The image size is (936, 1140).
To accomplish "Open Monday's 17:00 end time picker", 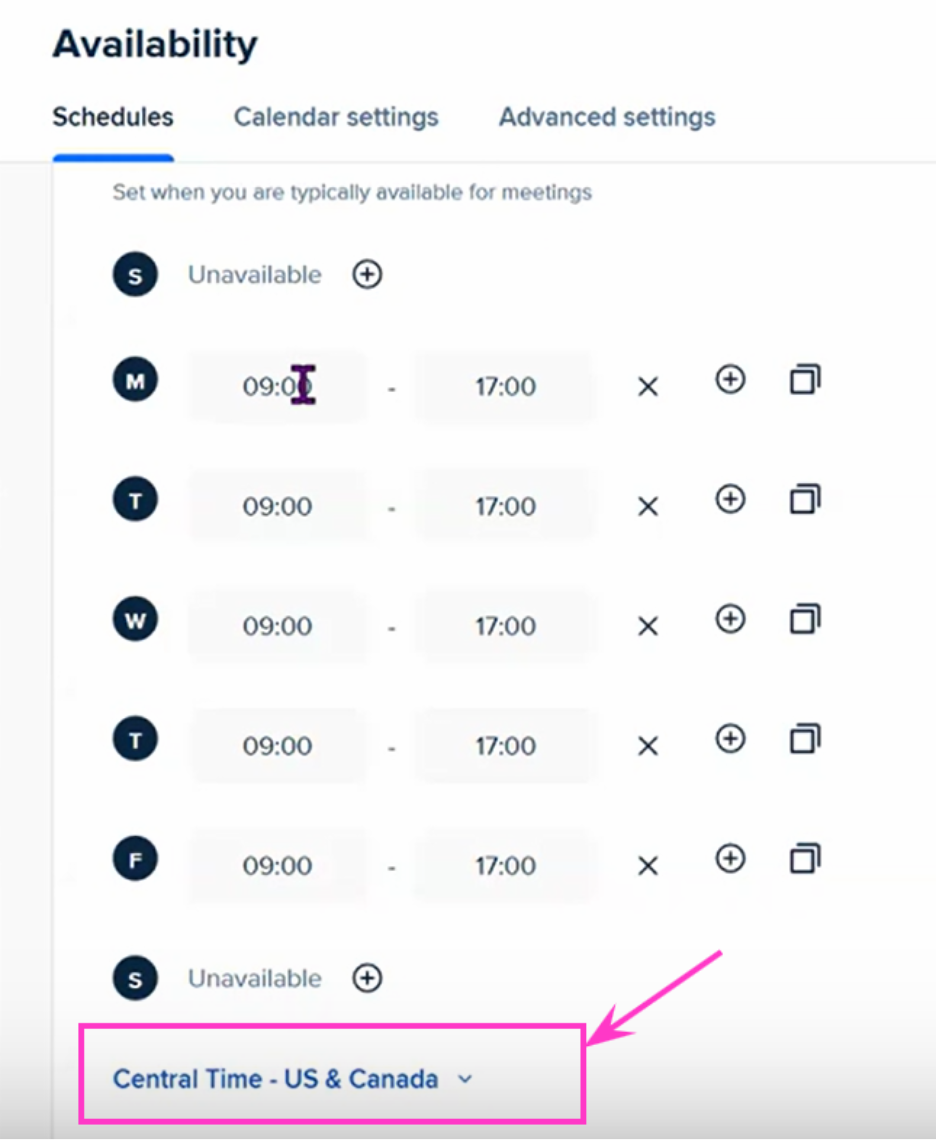I will pyautogui.click(x=505, y=386).
